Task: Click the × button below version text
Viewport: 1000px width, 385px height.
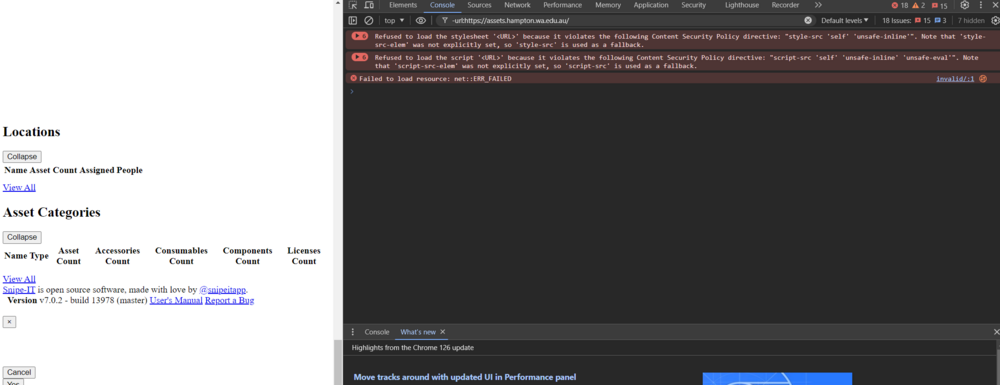Action: [x=10, y=323]
